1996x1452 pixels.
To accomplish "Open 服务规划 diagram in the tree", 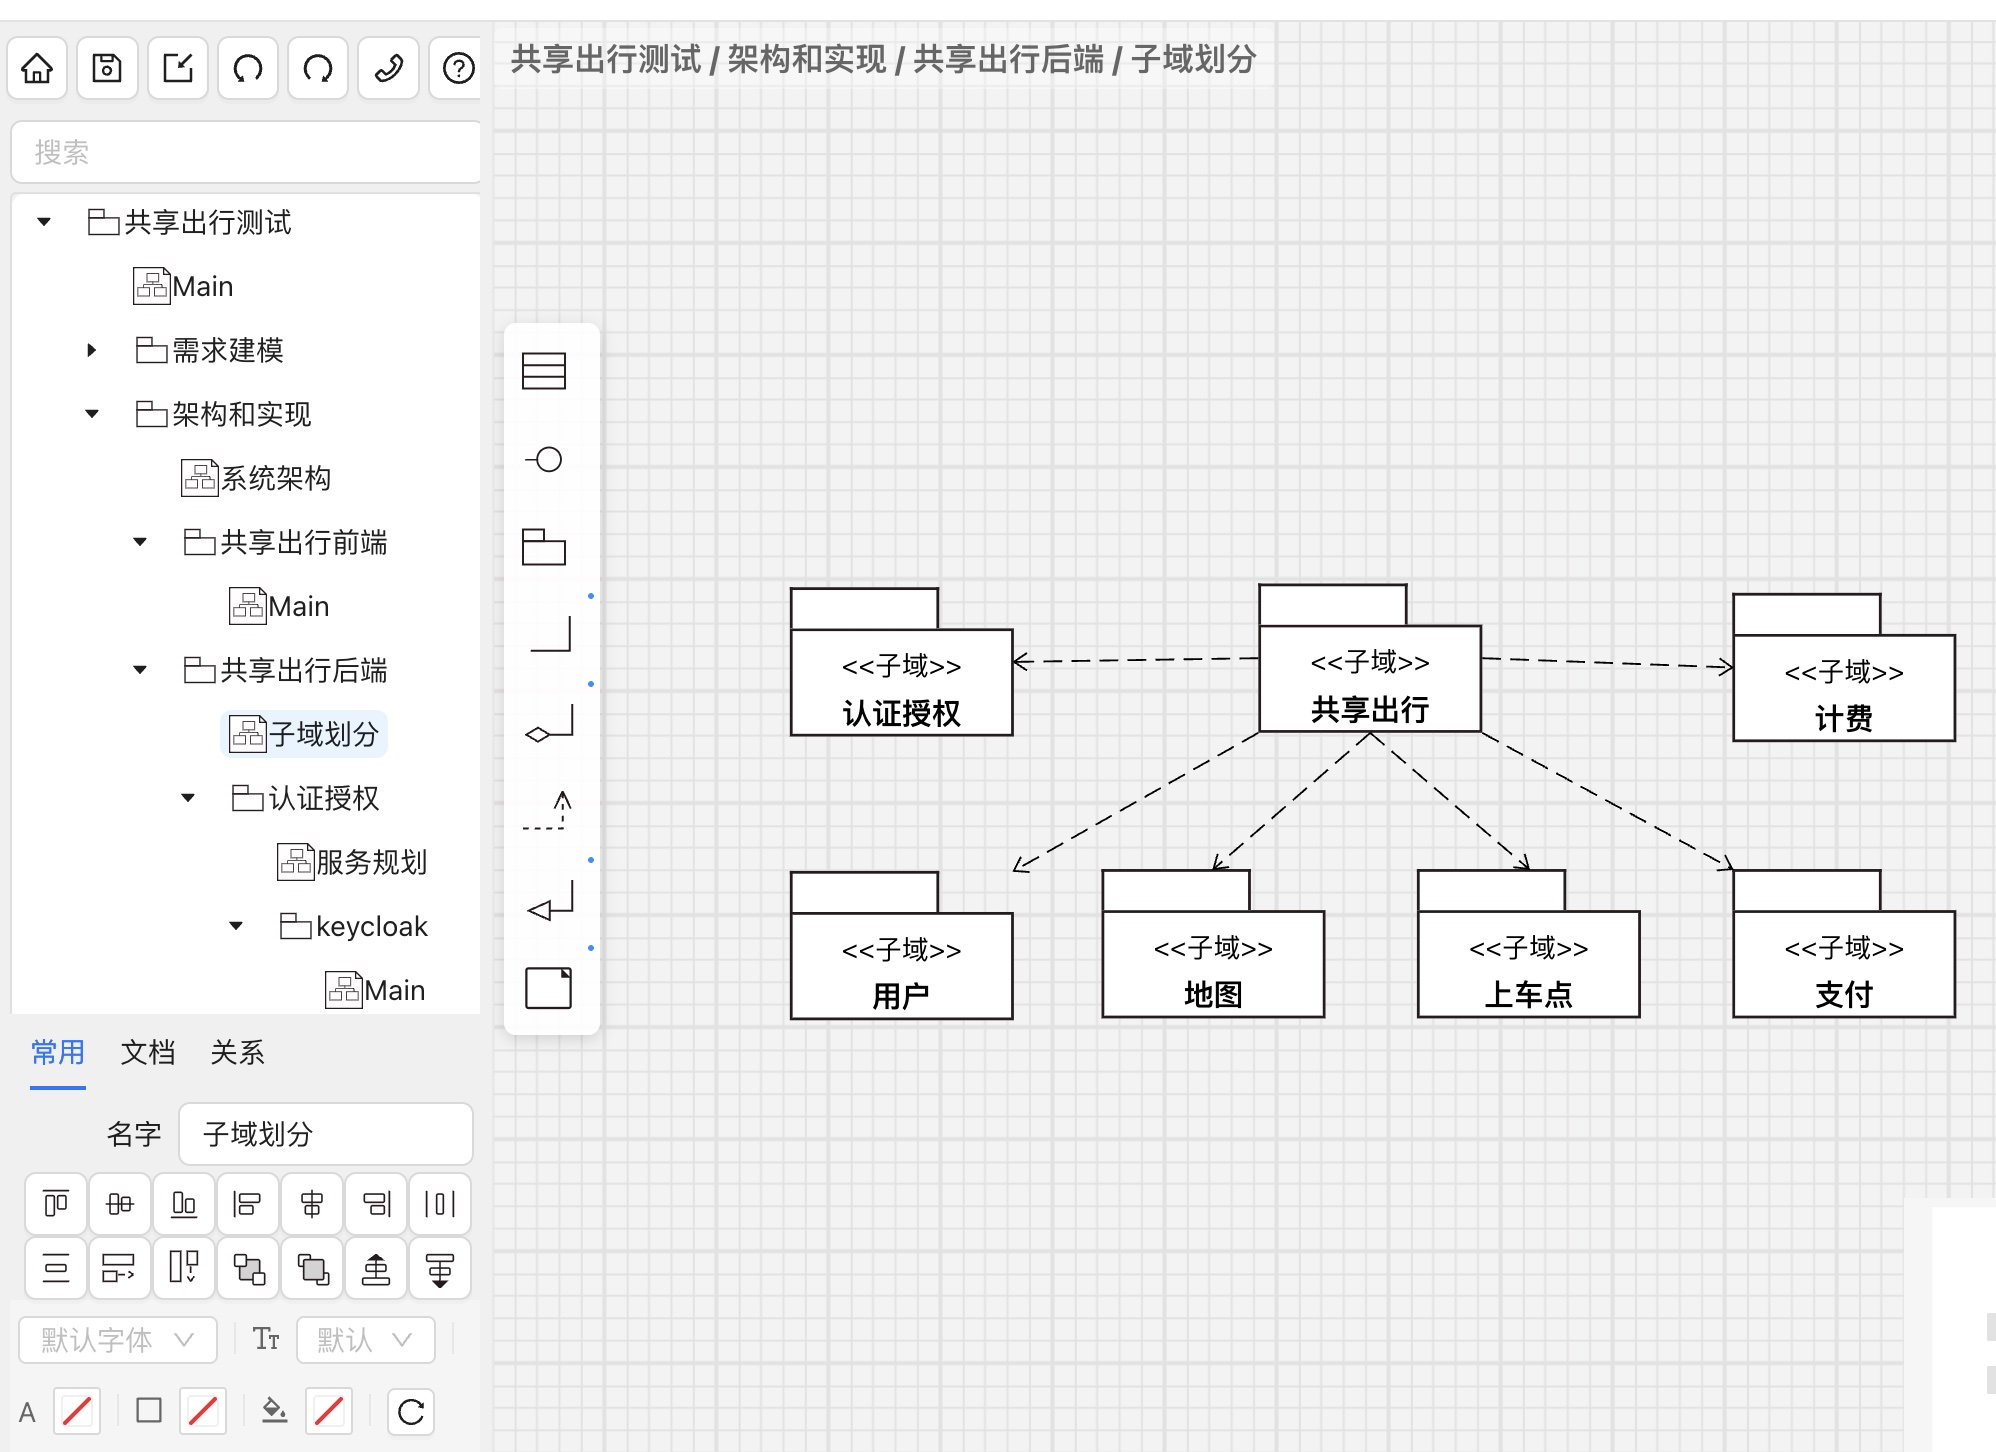I will pos(352,862).
